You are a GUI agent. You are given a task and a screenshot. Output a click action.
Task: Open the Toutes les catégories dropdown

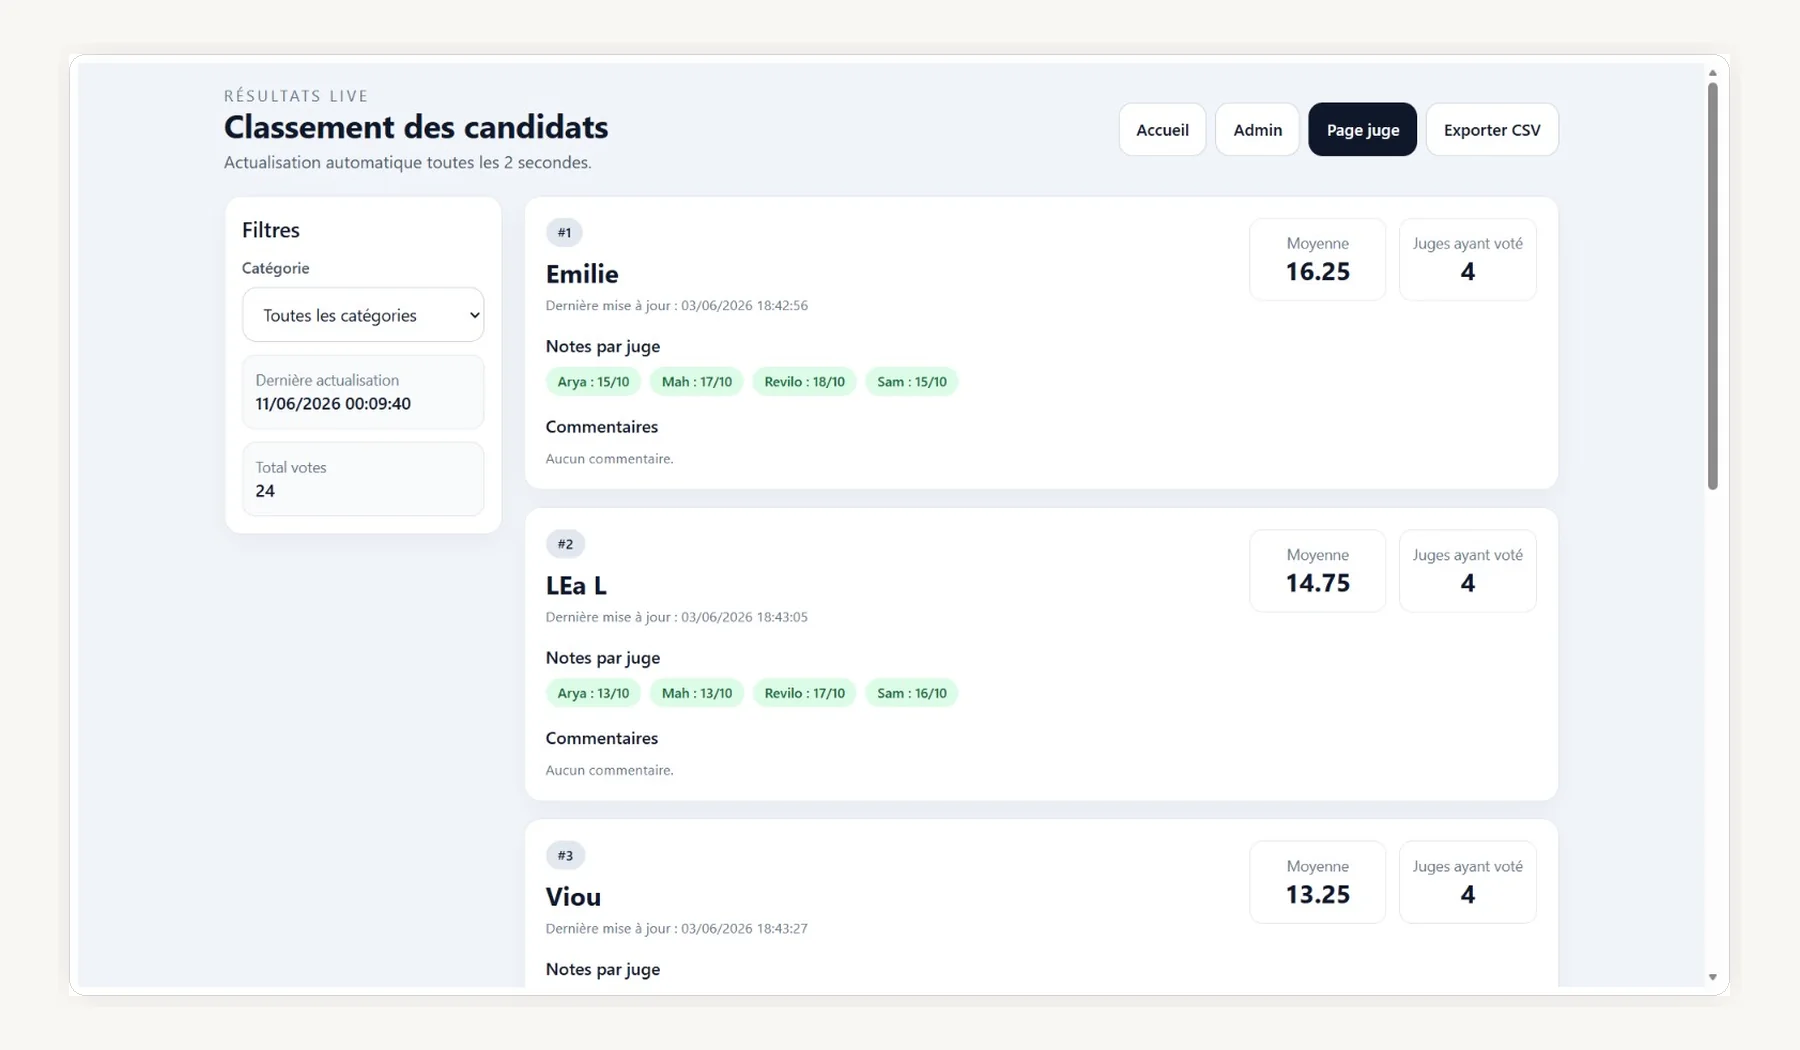click(x=363, y=315)
